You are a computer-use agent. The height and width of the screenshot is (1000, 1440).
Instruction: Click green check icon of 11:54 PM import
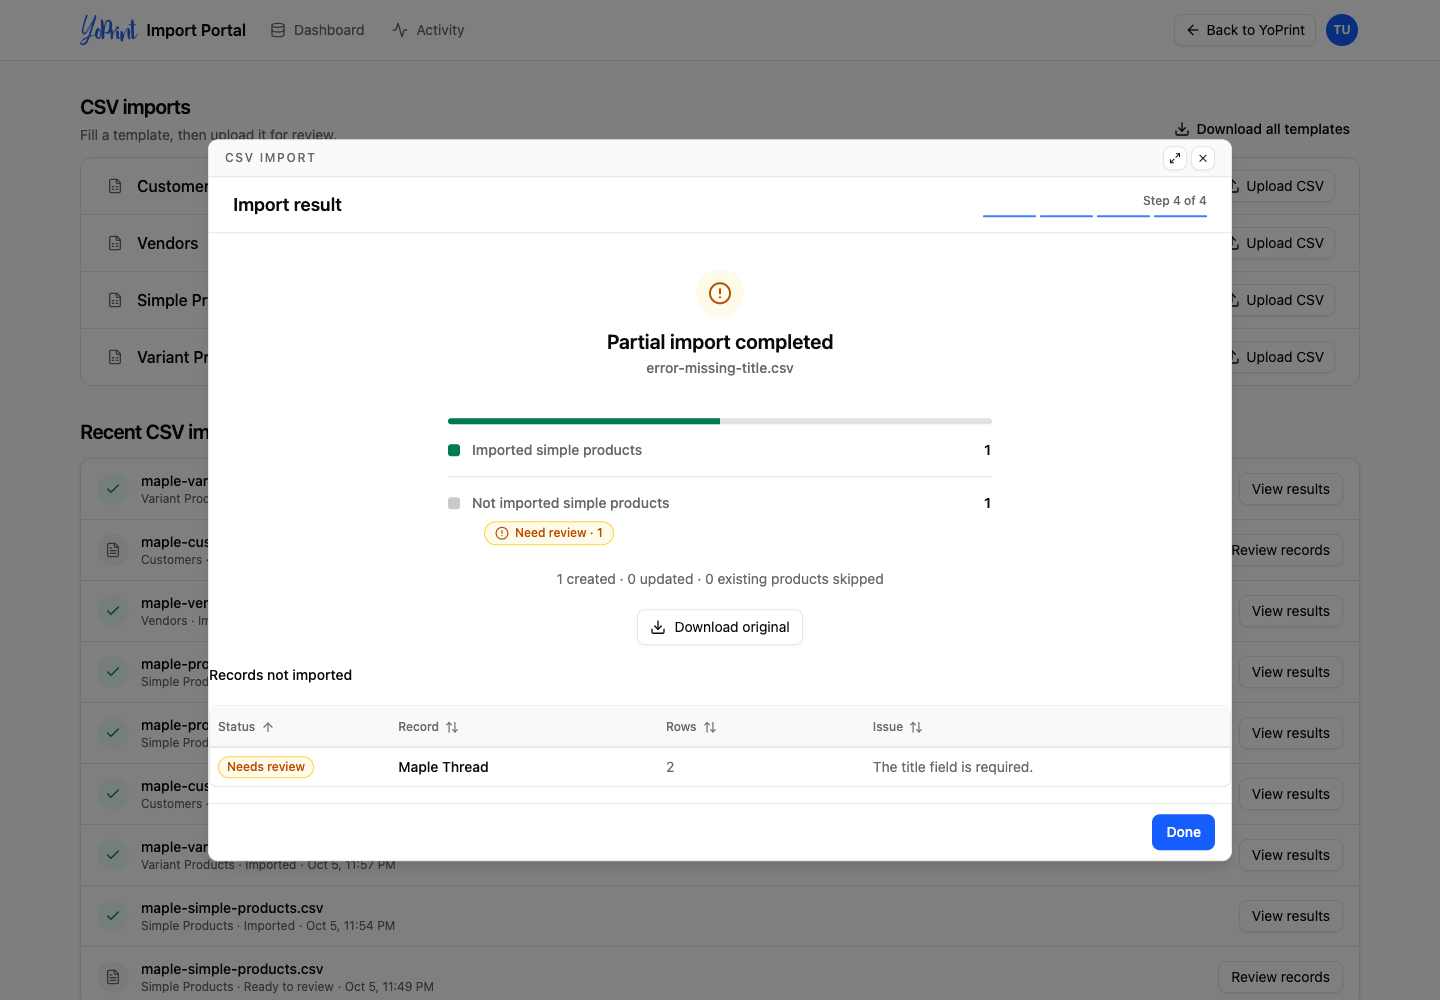pyautogui.click(x=113, y=916)
